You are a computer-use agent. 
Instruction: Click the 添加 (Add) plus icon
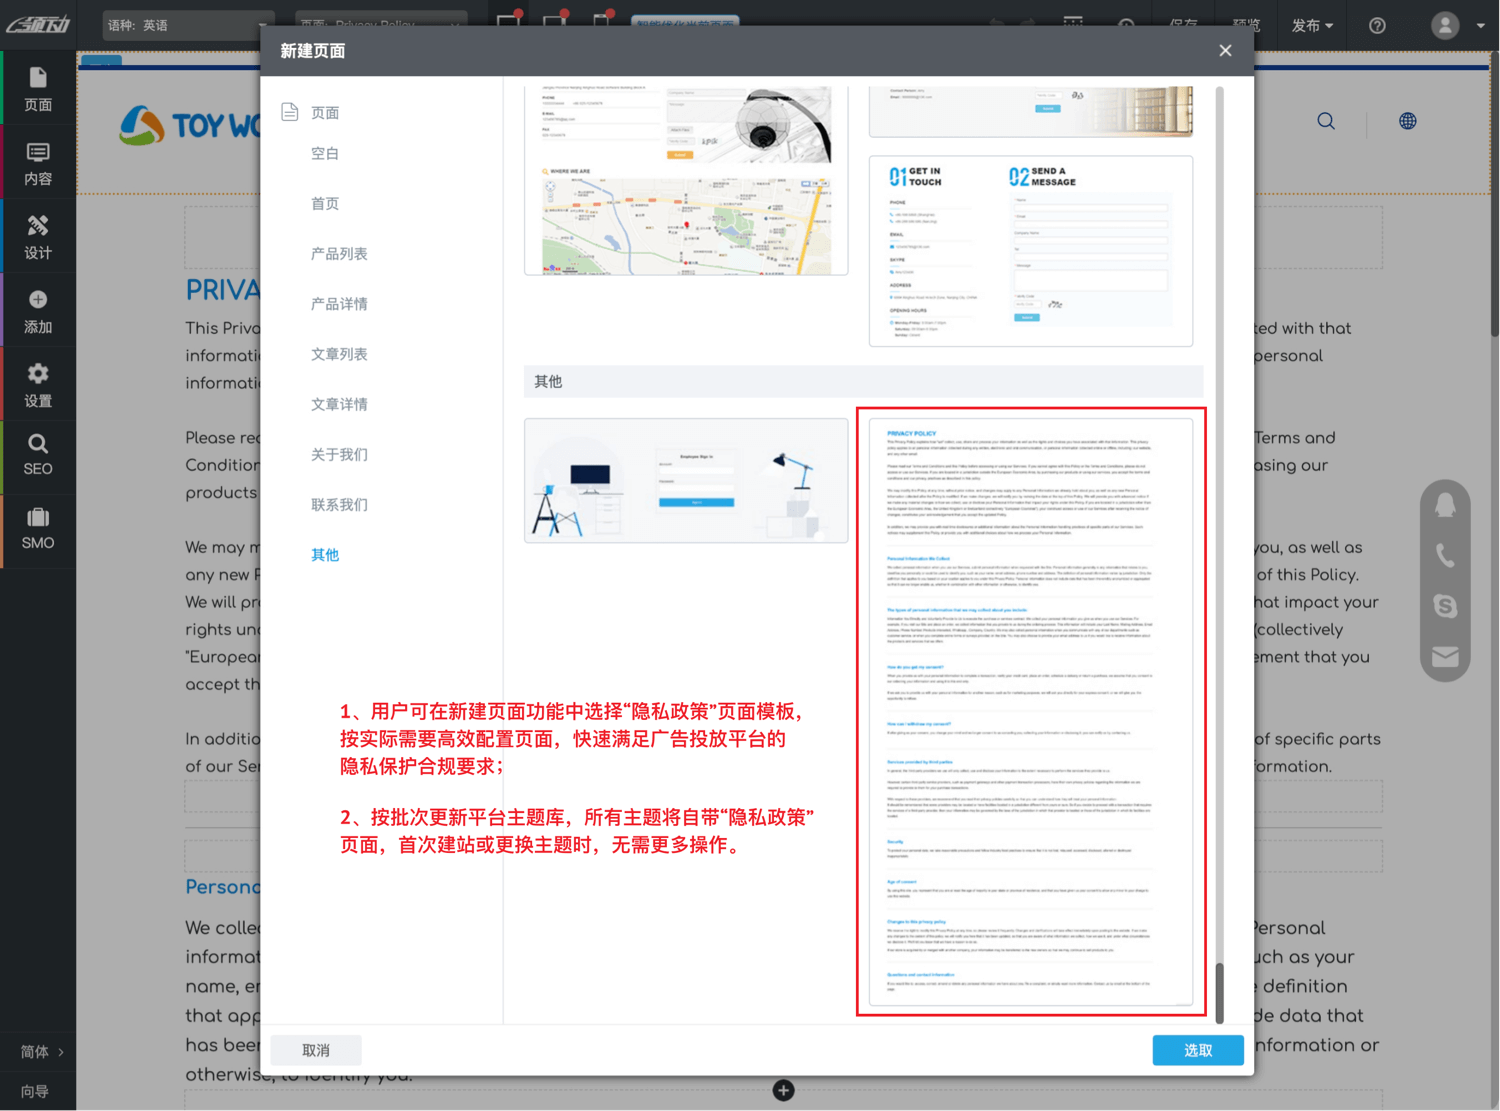coord(38,310)
